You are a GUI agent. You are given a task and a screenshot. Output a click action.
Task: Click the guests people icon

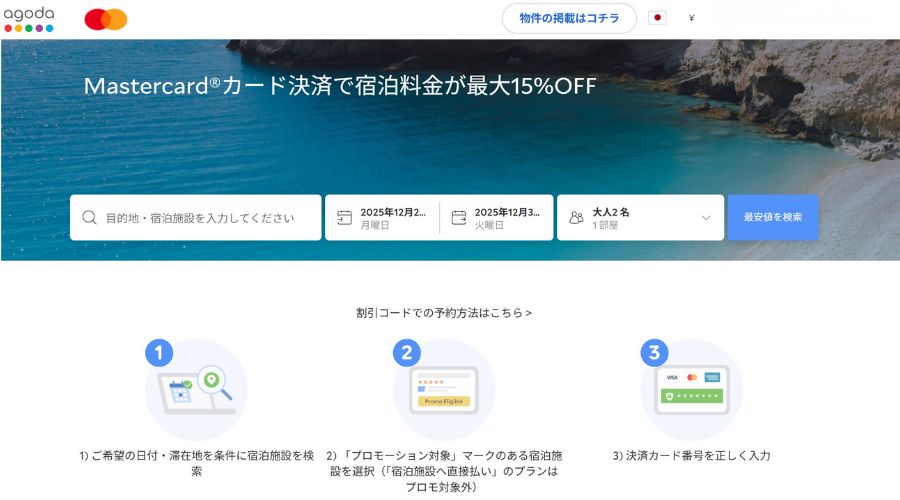coord(576,218)
